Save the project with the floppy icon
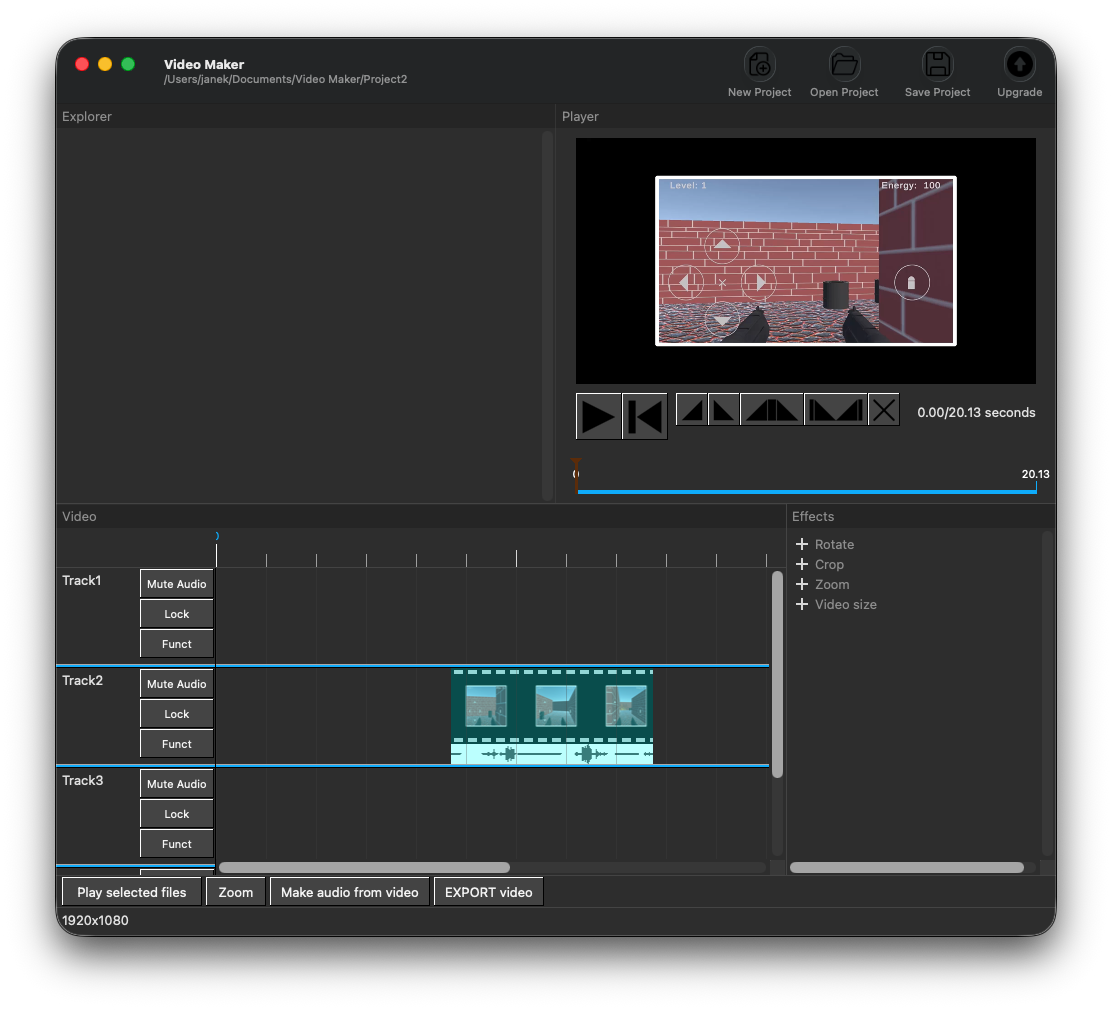 937,66
